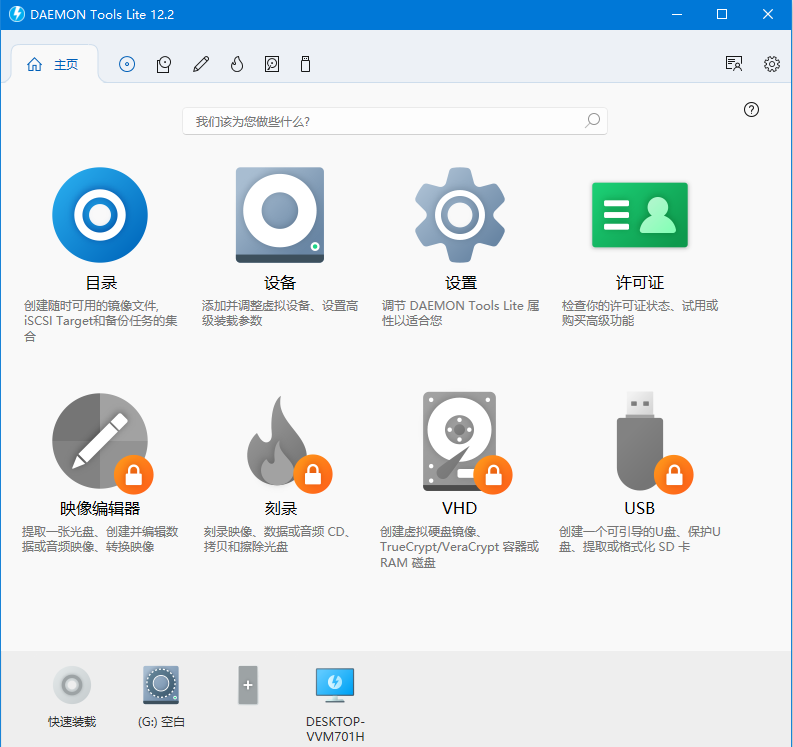Open the VHD hard disk tile
The width and height of the screenshot is (793, 747).
coord(460,441)
